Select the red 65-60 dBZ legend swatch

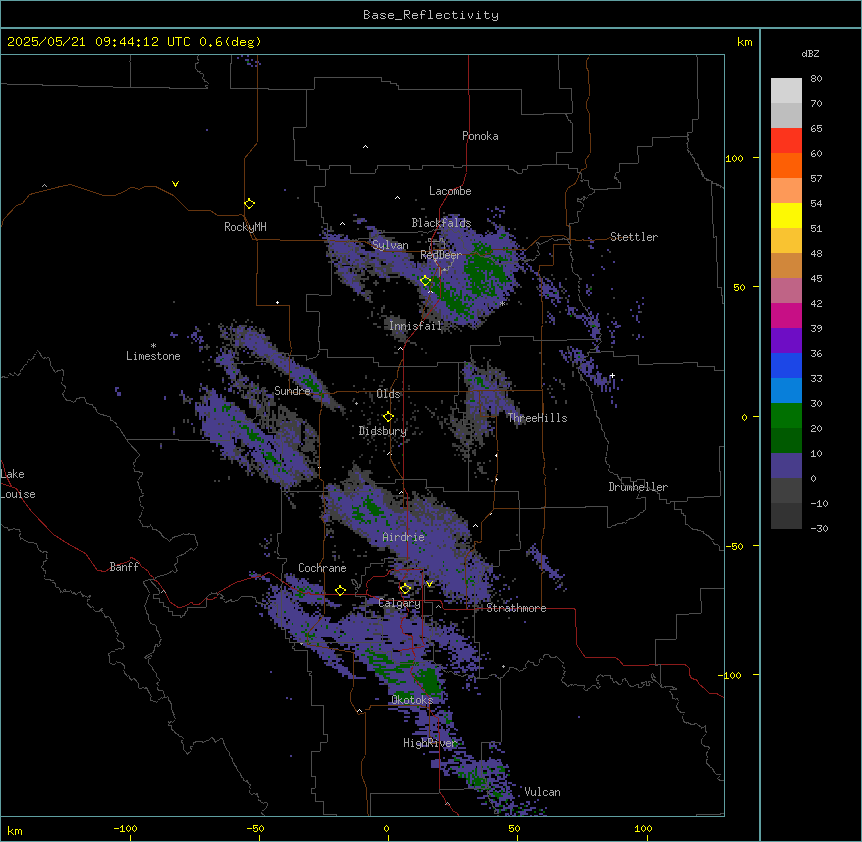click(786, 140)
